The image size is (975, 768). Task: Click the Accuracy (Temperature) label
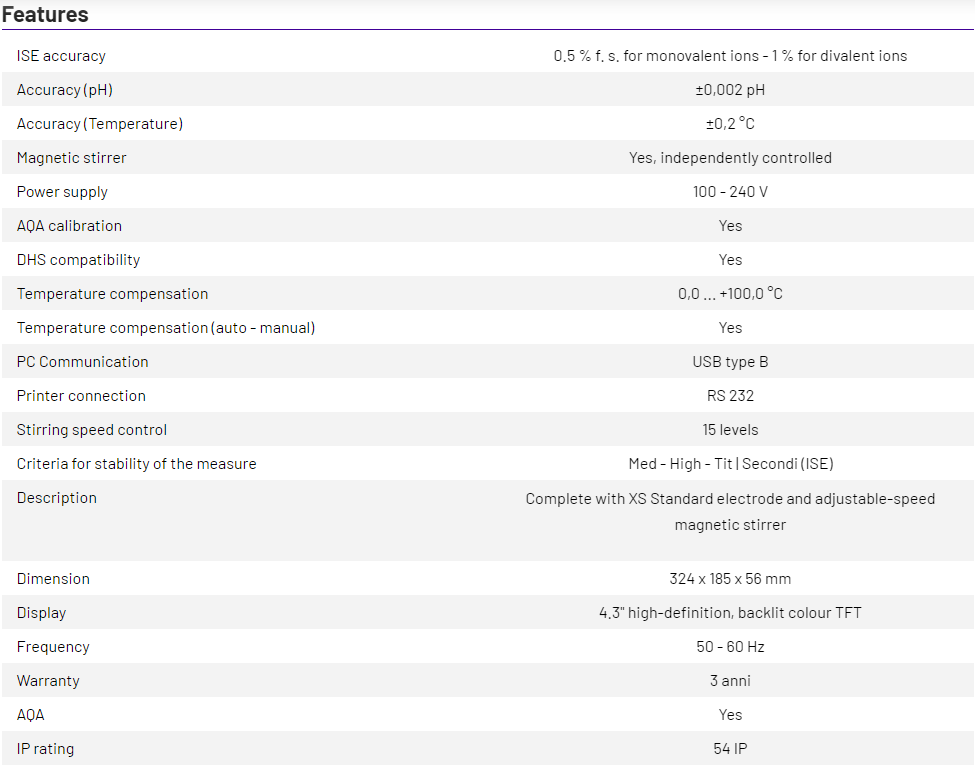[100, 124]
